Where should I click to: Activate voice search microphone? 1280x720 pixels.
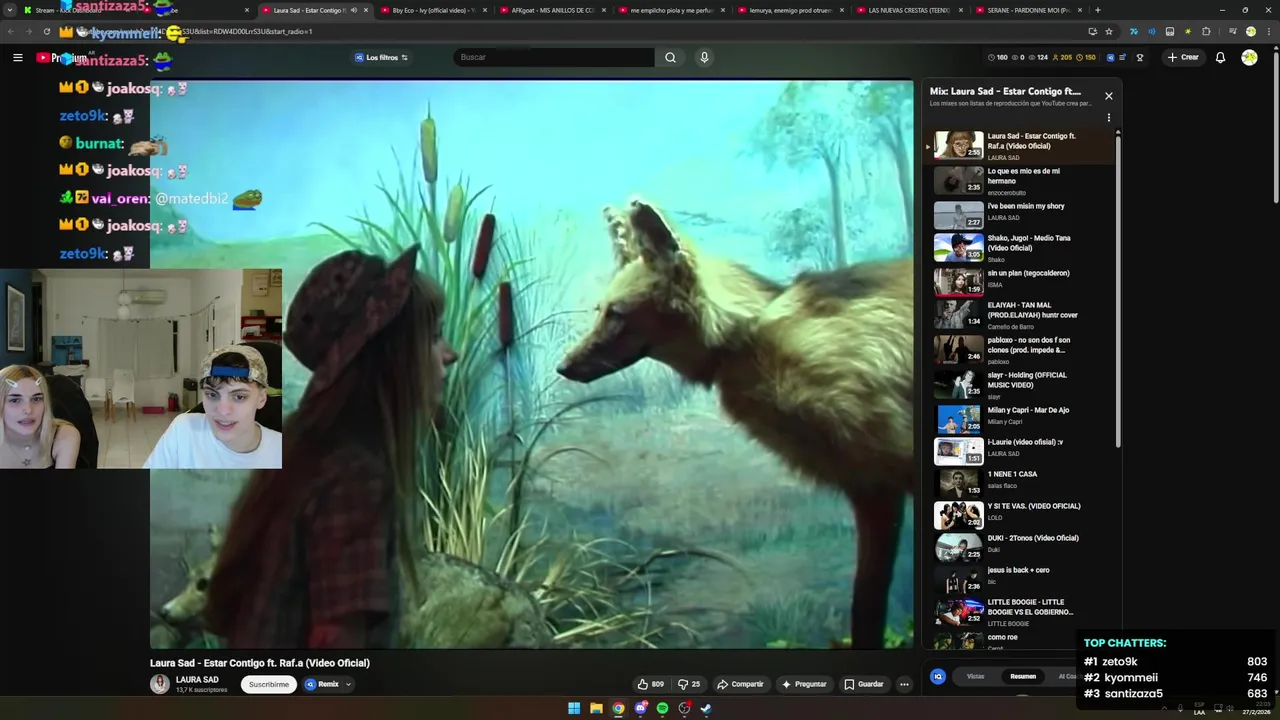pyautogui.click(x=704, y=58)
